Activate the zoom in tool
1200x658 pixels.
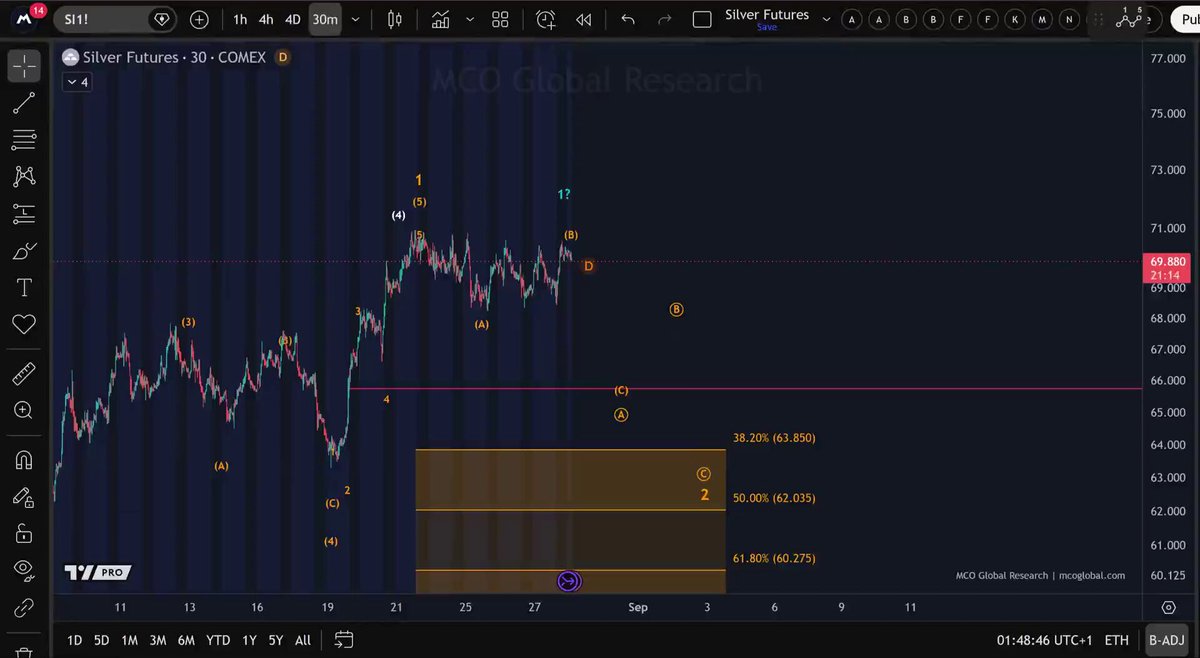[24, 410]
